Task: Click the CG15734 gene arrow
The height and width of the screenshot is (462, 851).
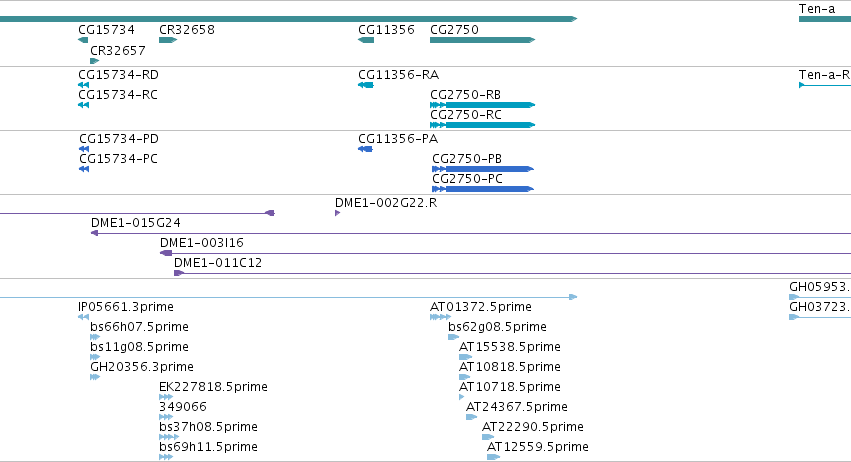Action: point(83,40)
